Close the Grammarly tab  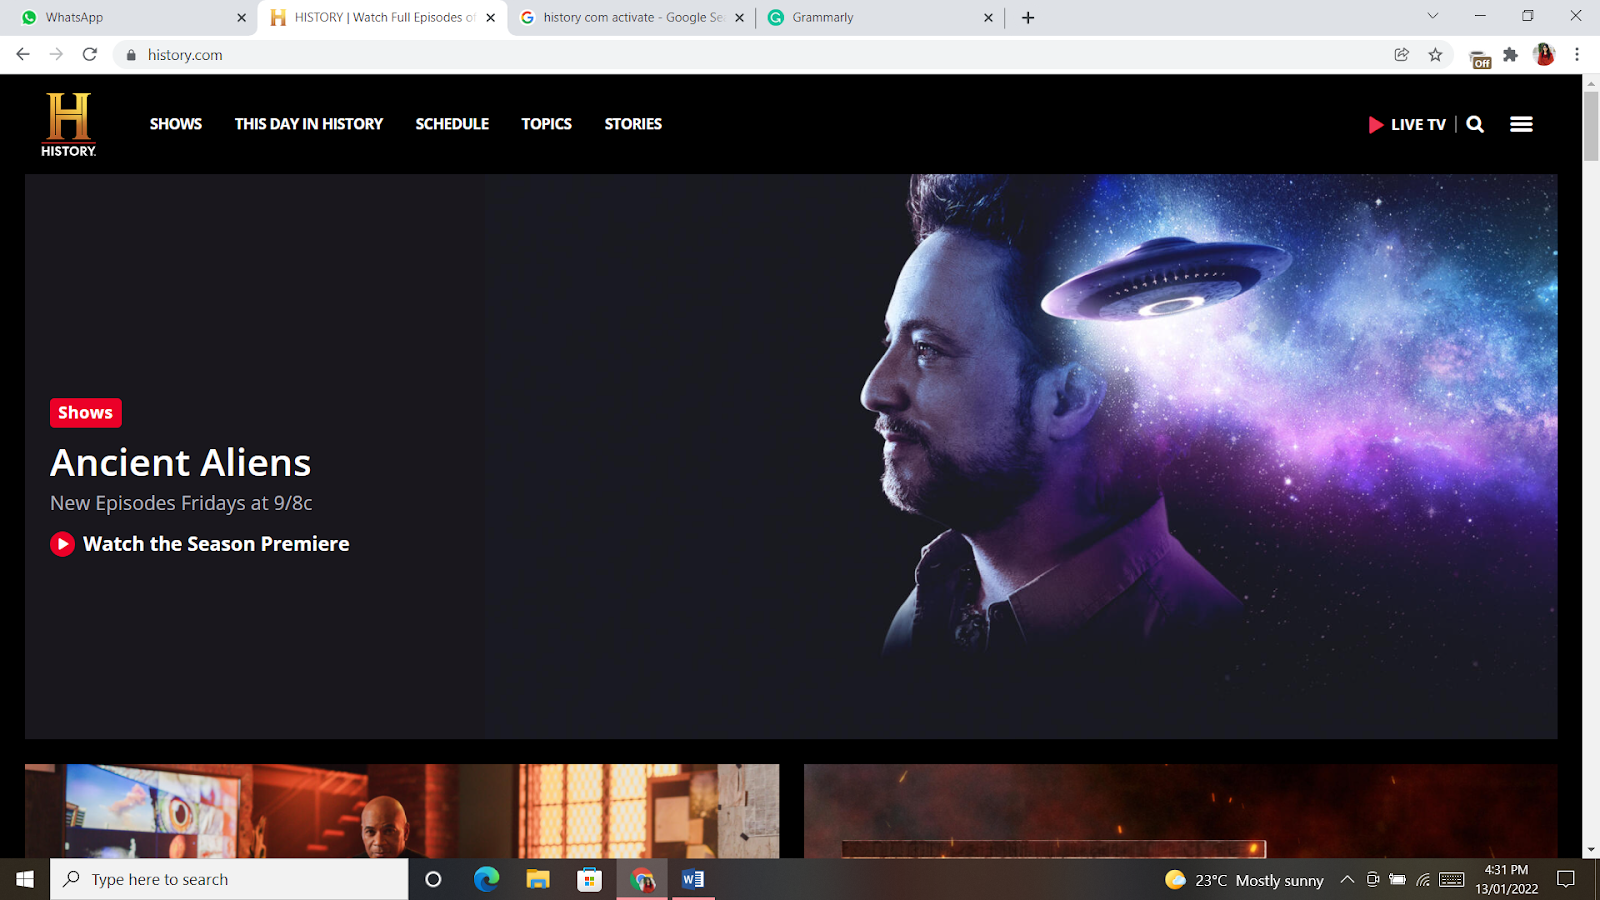point(988,17)
